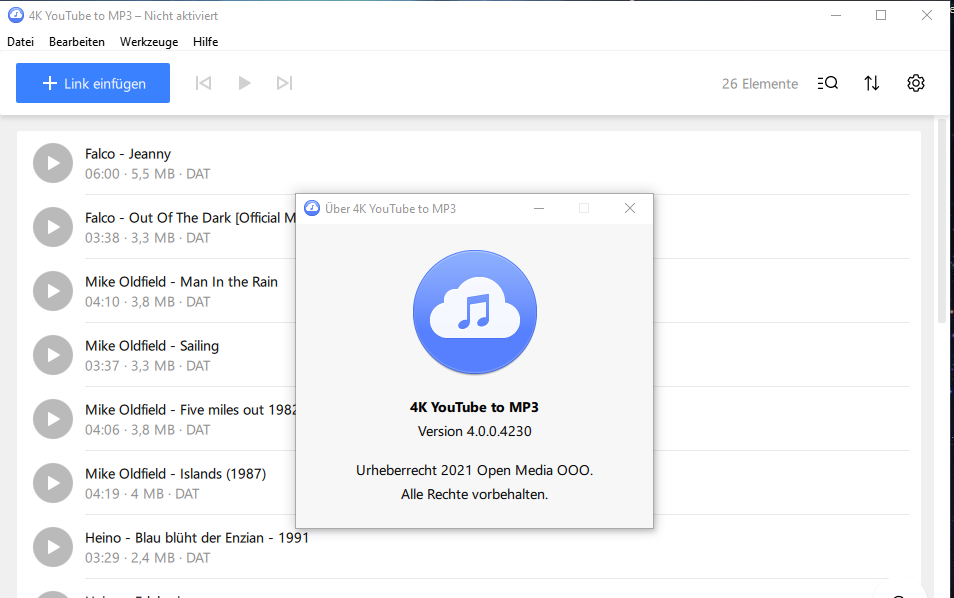This screenshot has height=598, width=954.
Task: Play Heino - Blau blüht der Enzian
Action: pos(53,547)
